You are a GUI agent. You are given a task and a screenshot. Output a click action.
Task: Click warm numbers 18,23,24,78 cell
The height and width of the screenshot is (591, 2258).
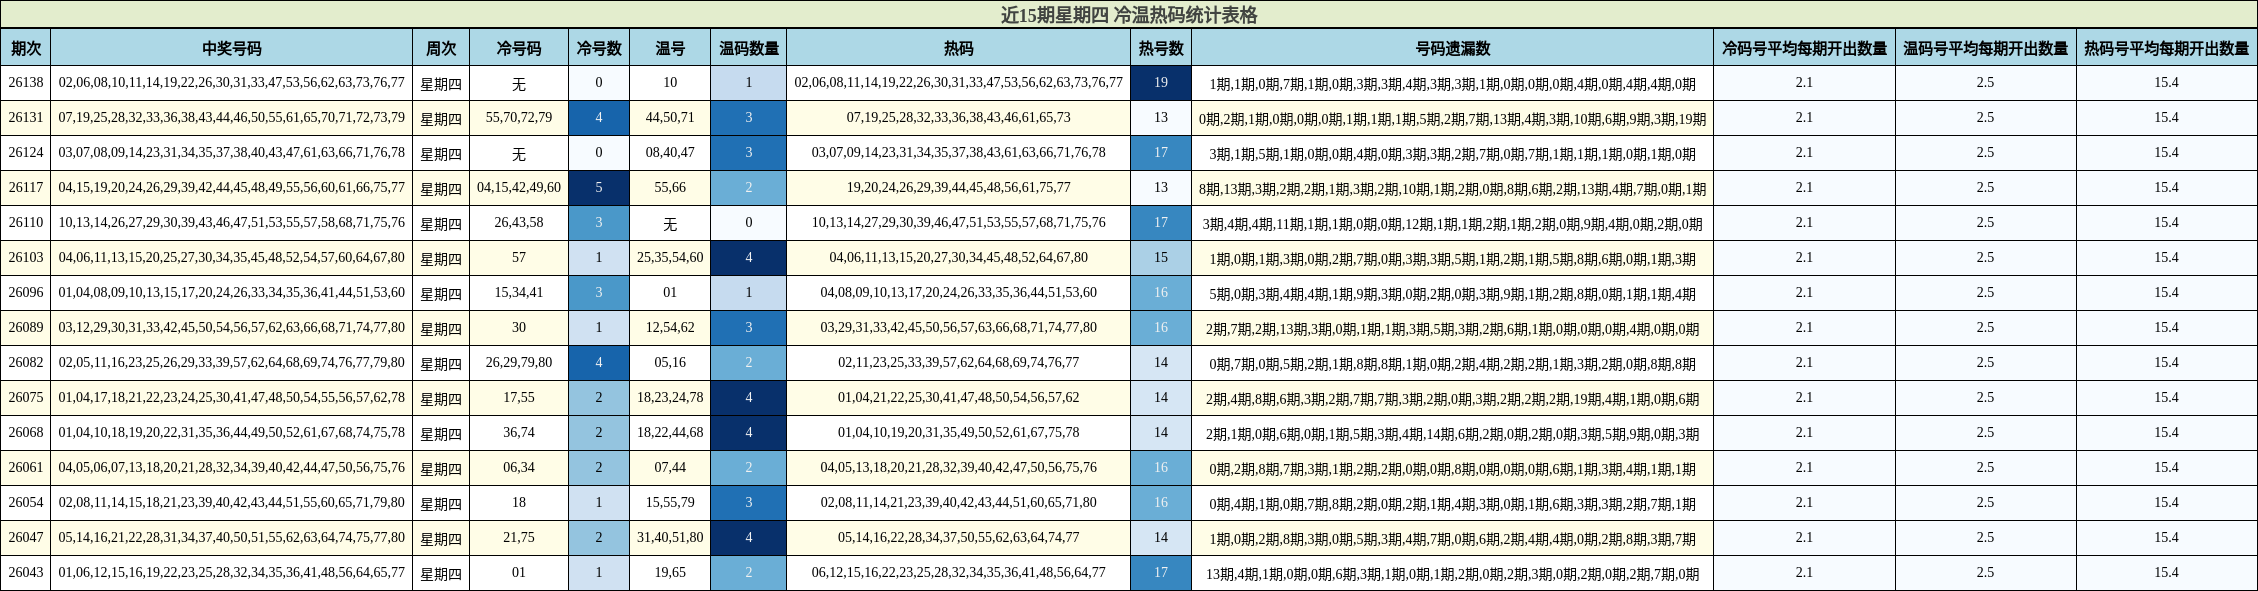coord(670,398)
